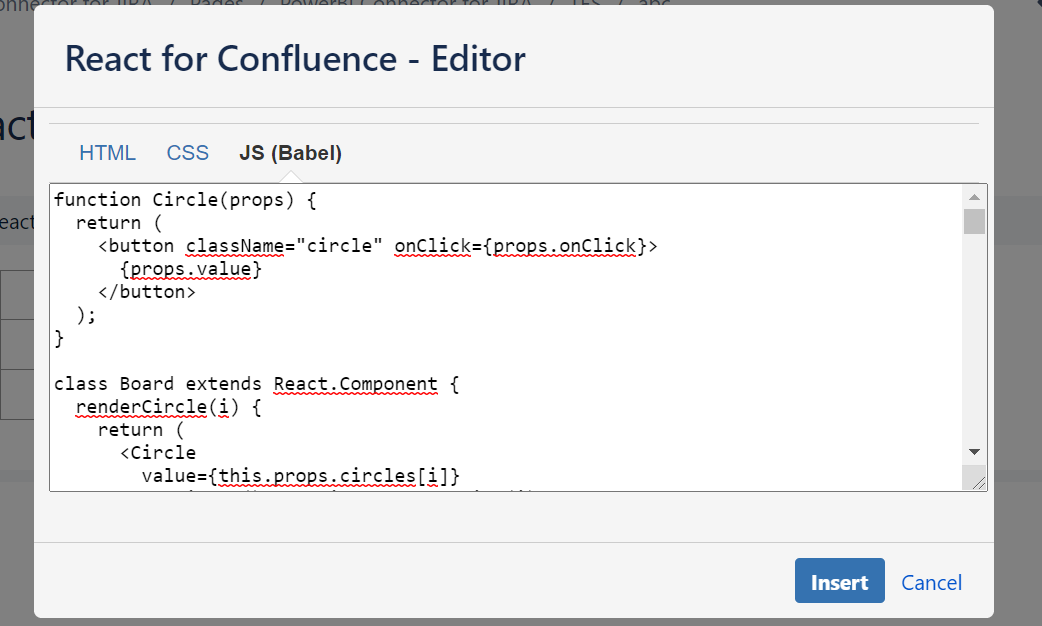Click the code editor scrollbar up arrow

point(974,197)
